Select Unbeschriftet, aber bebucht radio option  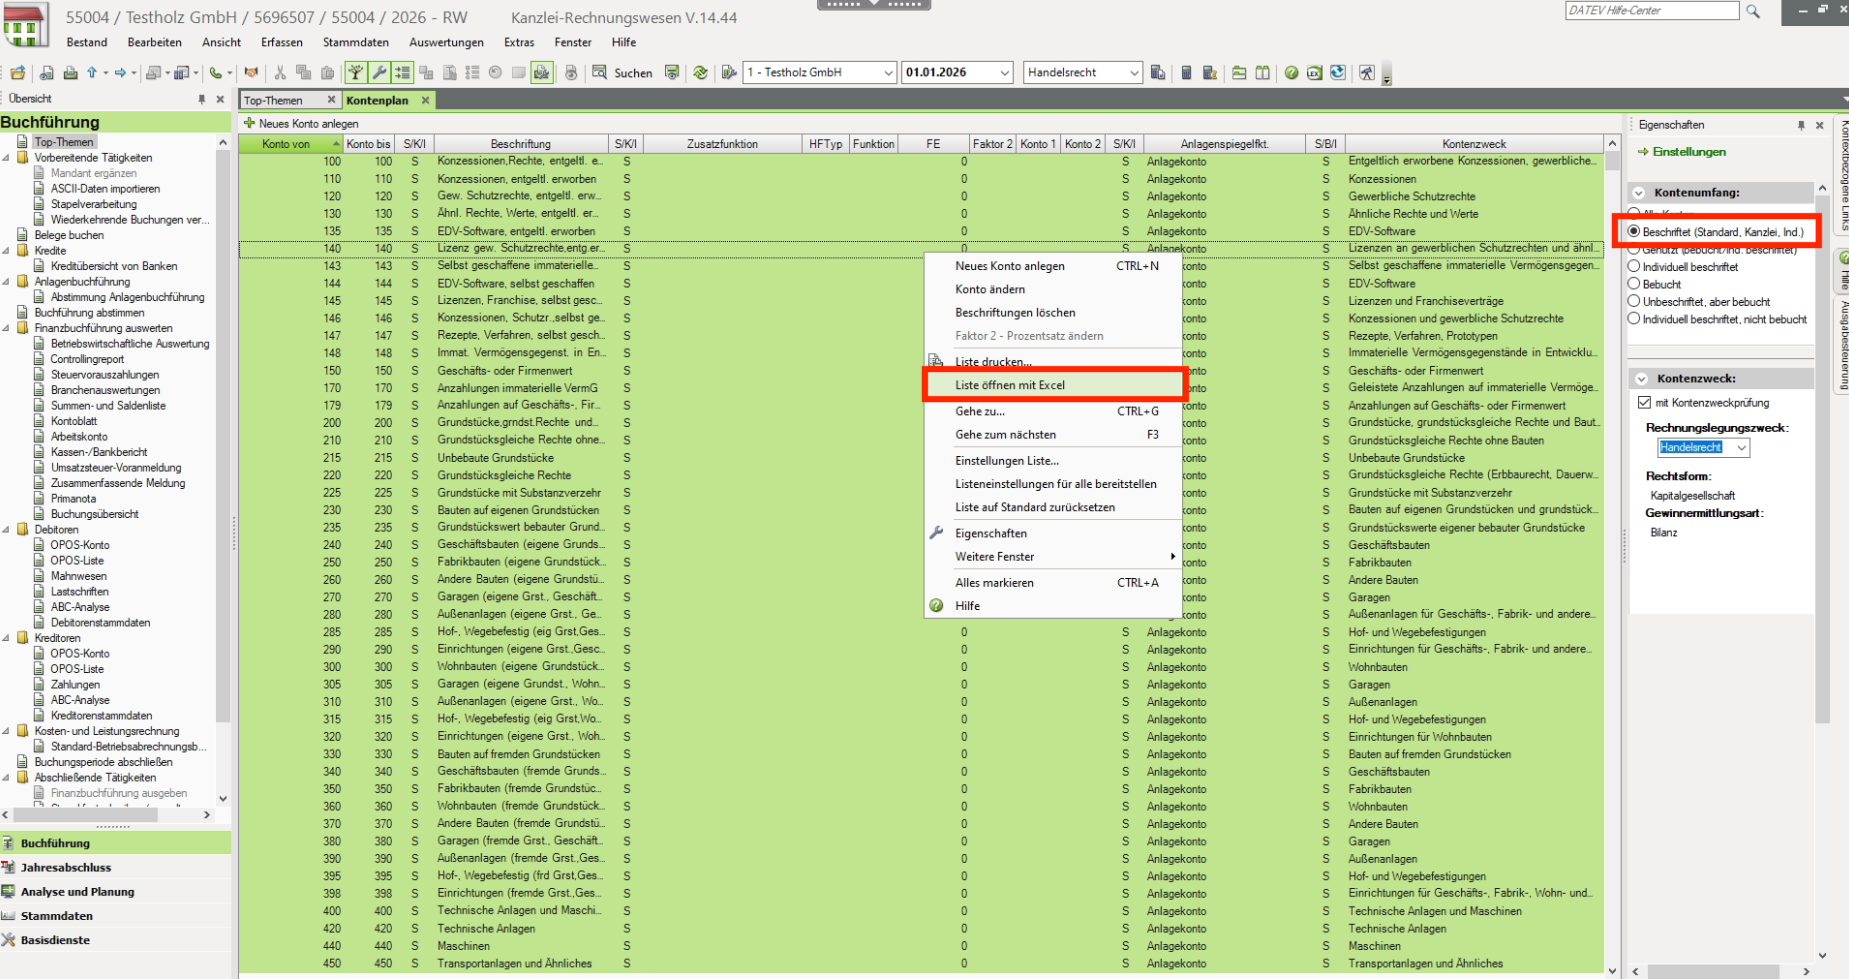[x=1634, y=301]
